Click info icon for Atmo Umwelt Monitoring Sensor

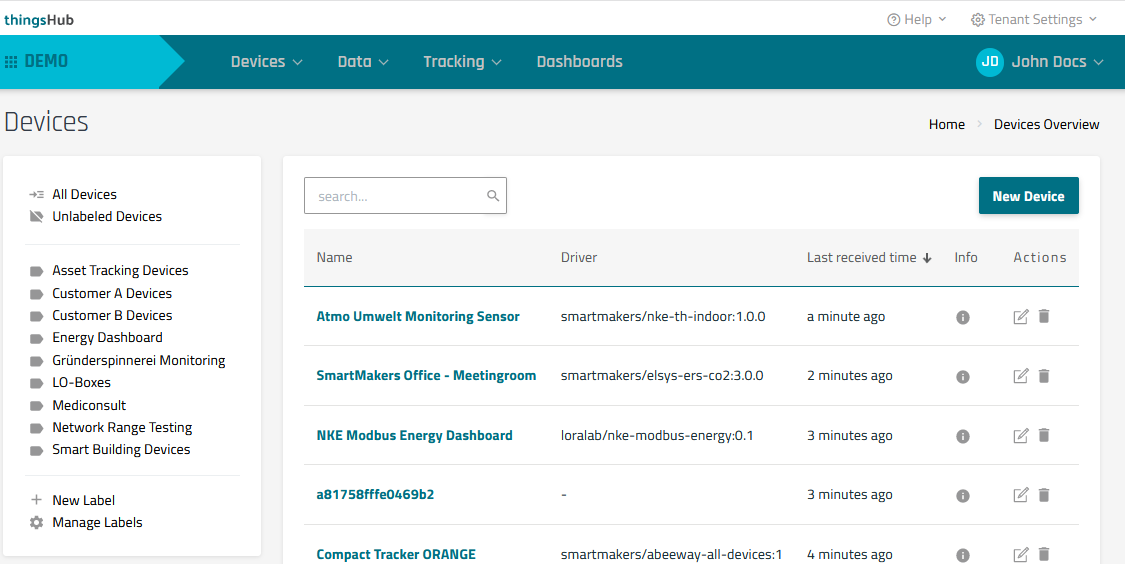[963, 317]
